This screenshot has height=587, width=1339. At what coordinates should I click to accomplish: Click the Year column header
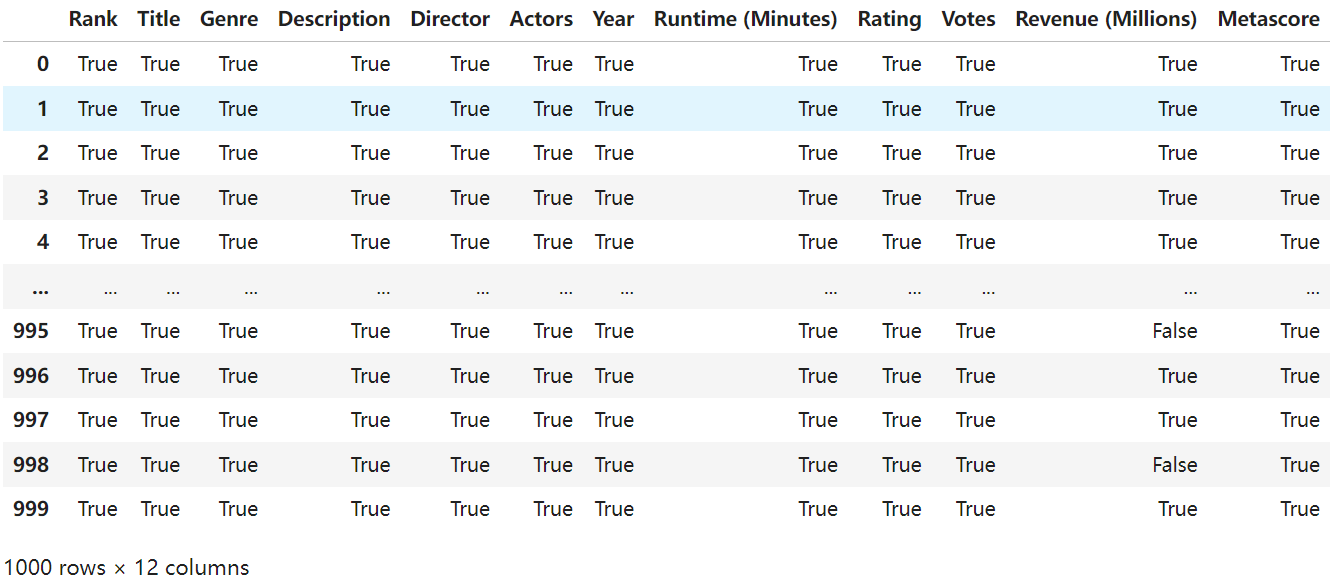click(613, 19)
